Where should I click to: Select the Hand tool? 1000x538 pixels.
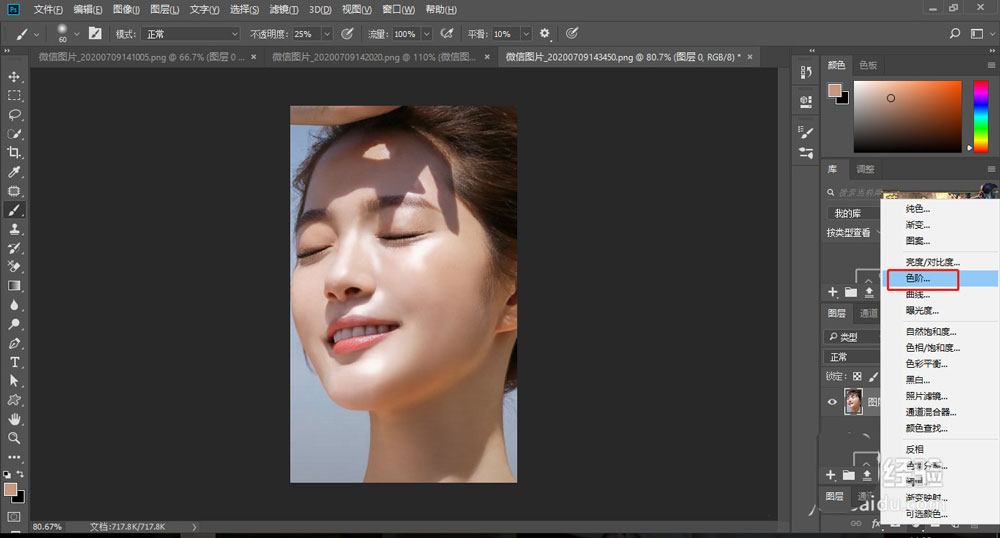tap(15, 419)
